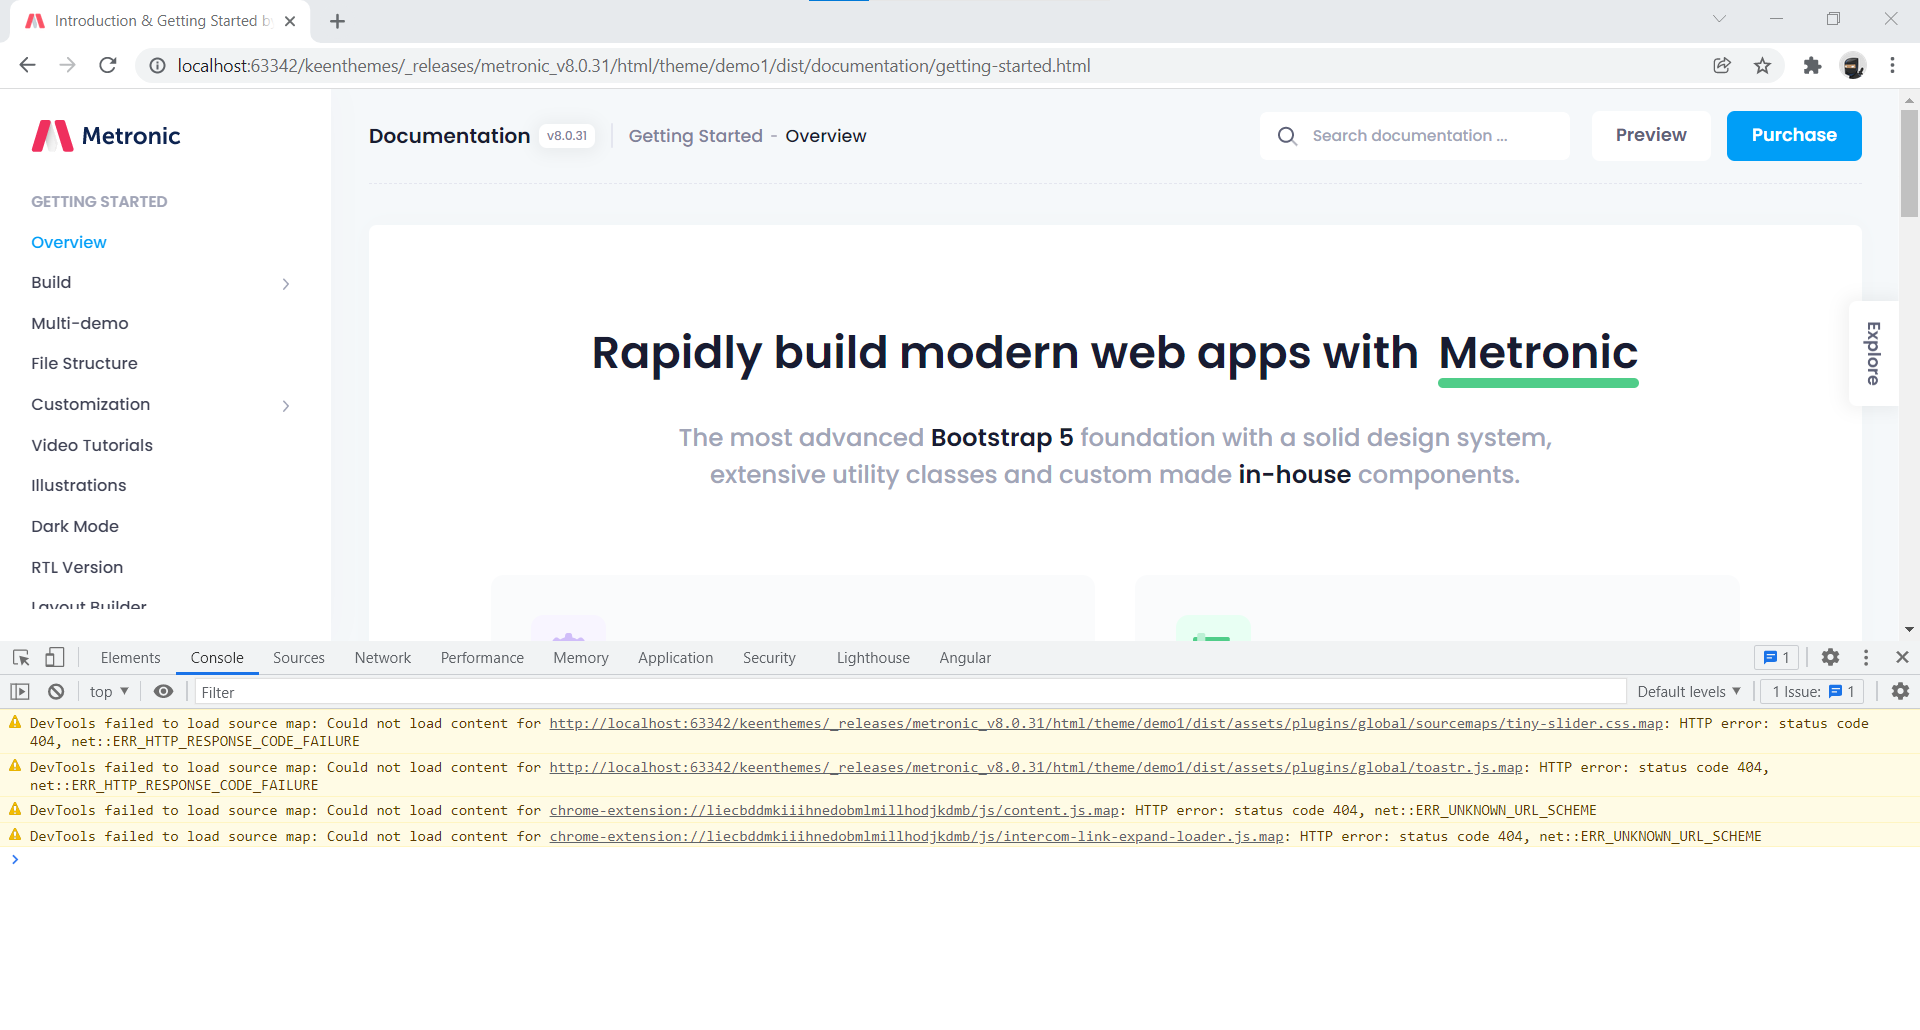Image resolution: width=1920 pixels, height=1030 pixels.
Task: Open DevTools customize menu
Action: [x=1866, y=657]
